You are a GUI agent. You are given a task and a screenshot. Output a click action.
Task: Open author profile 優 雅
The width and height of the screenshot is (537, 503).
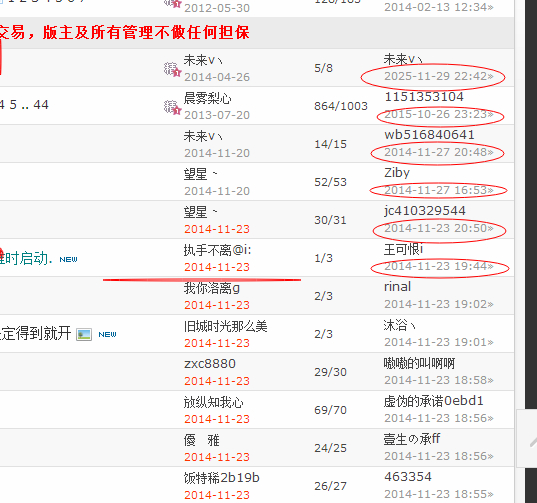(x=201, y=440)
